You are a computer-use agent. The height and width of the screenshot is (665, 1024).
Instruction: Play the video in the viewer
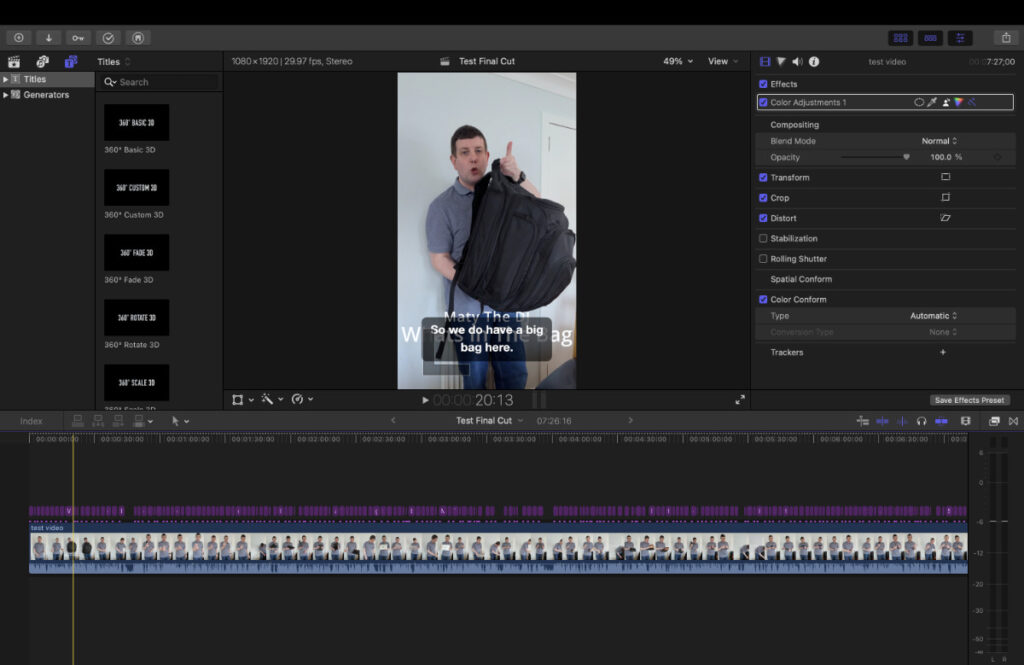[425, 400]
